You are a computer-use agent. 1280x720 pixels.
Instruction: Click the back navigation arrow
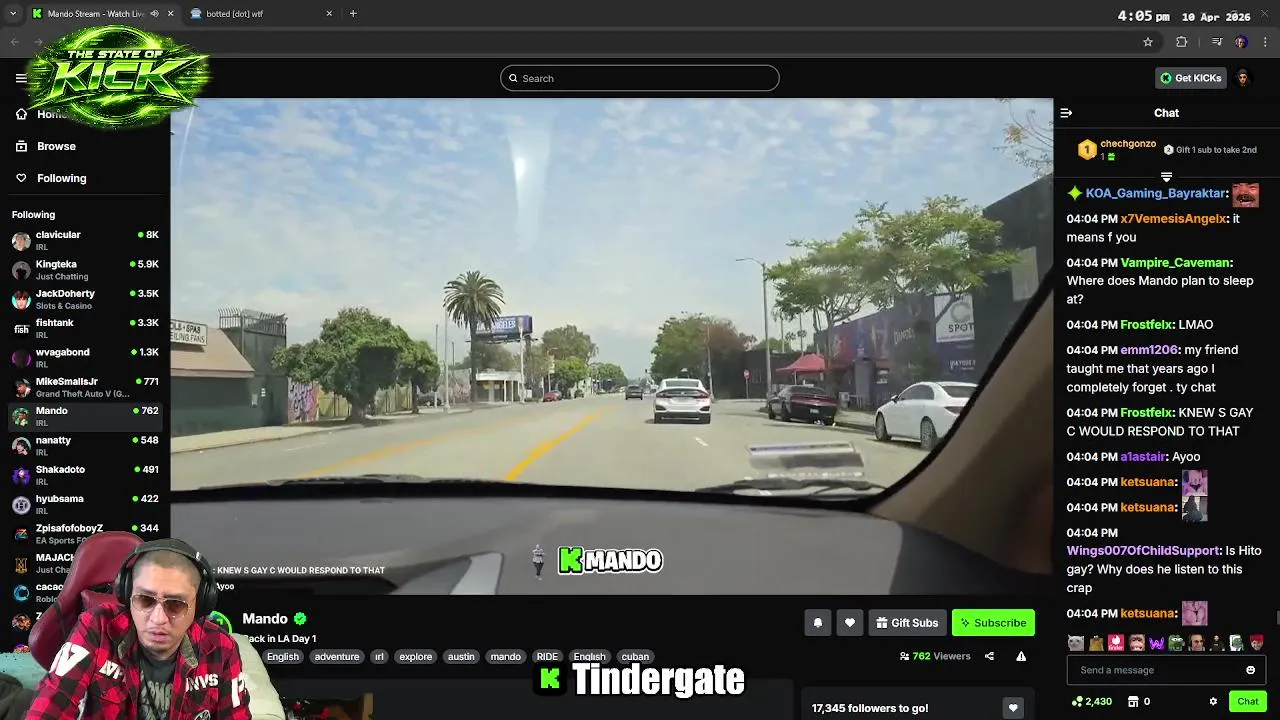(x=14, y=42)
